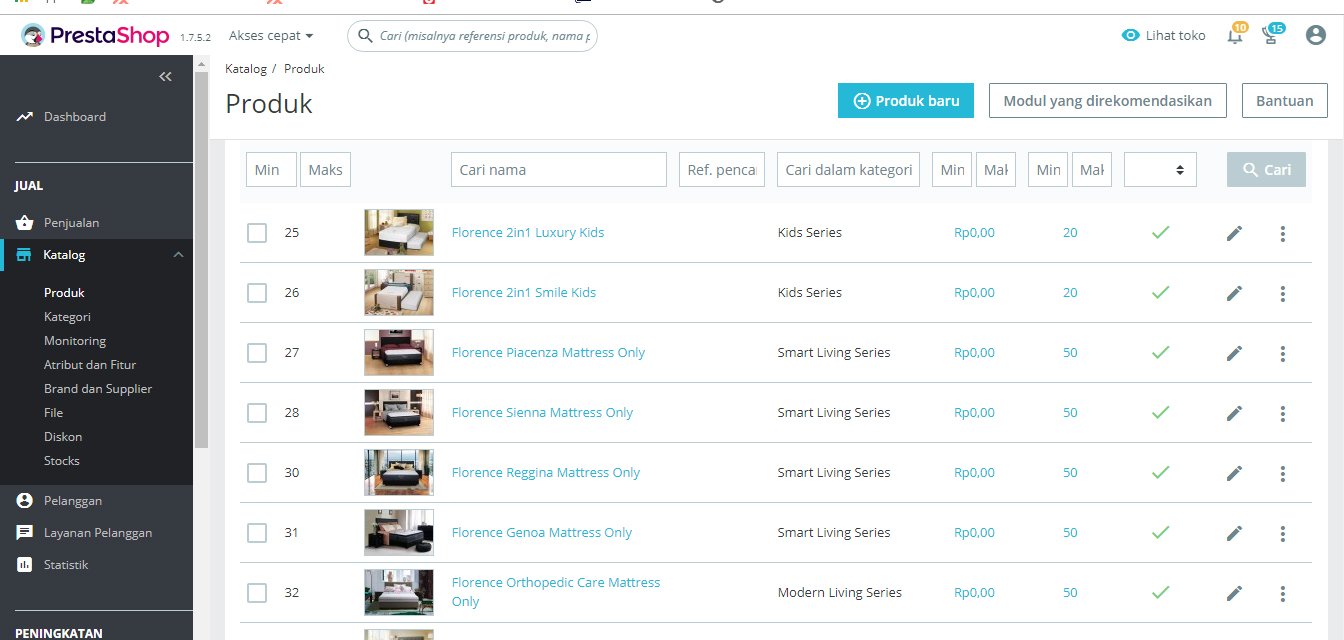This screenshot has width=1344, height=640.
Task: Open Atribut dan Fitur submenu item
Action: pos(90,365)
